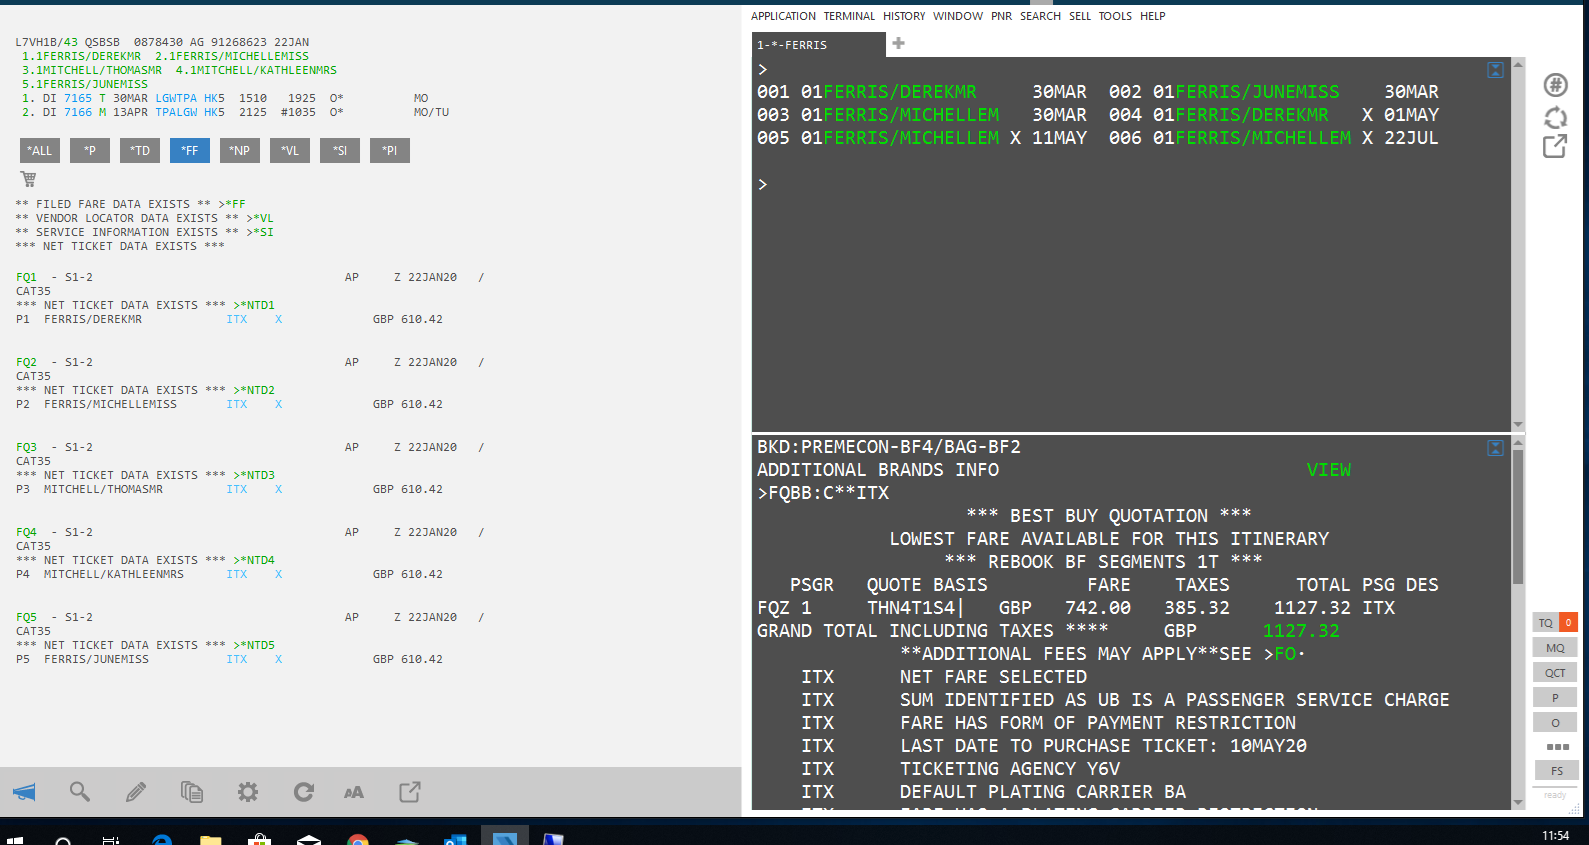Click VIEW next to Additional Brands Info

(1329, 470)
